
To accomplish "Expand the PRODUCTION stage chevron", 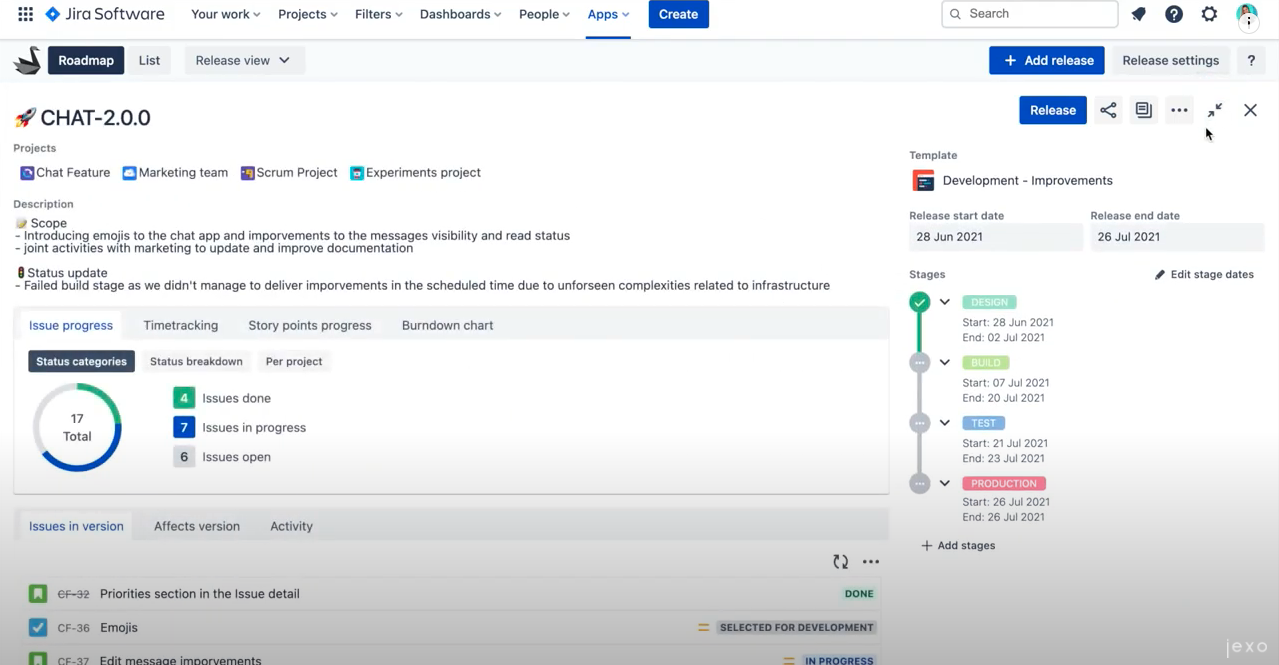I will [x=944, y=482].
